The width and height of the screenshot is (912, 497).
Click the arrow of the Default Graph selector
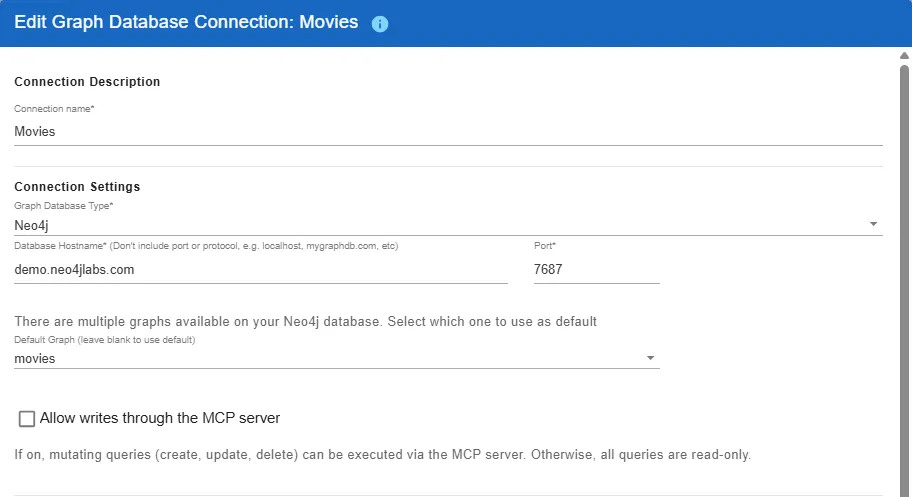[650, 358]
